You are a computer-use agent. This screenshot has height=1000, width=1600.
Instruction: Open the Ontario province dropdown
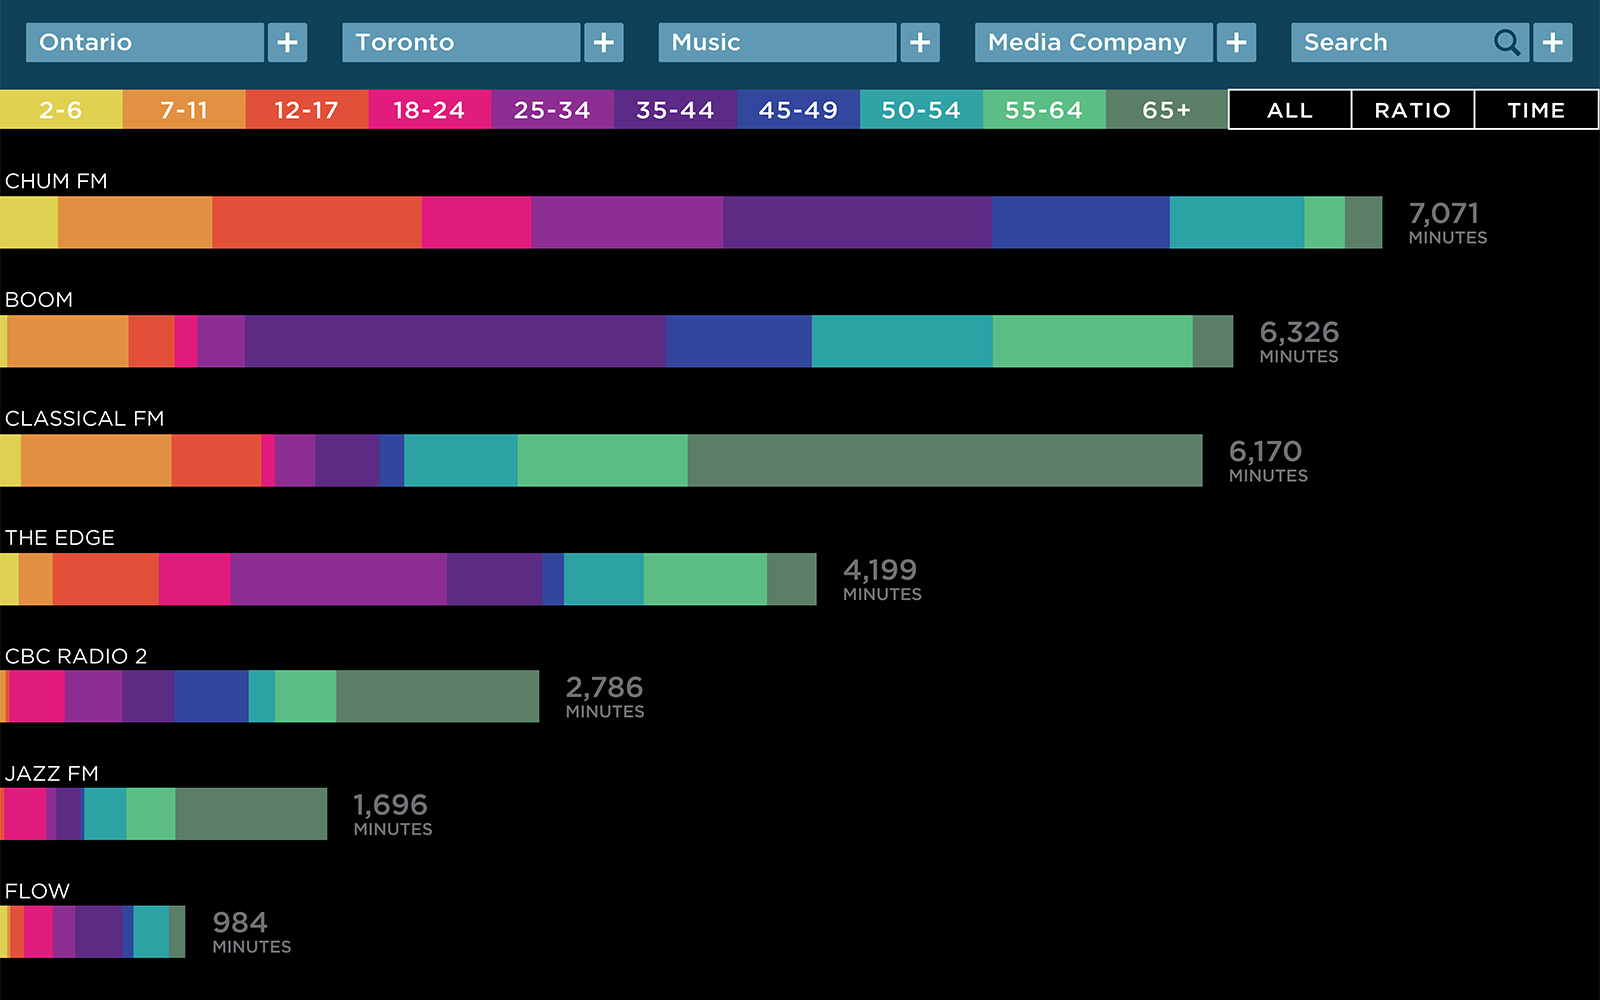point(145,43)
